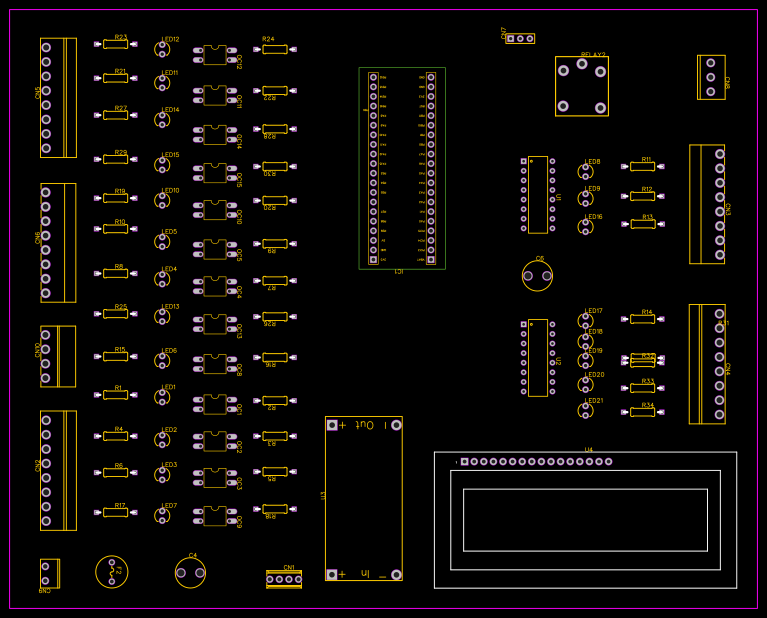Click the LED21 footprint
This screenshot has height=618, width=767.
click(586, 410)
